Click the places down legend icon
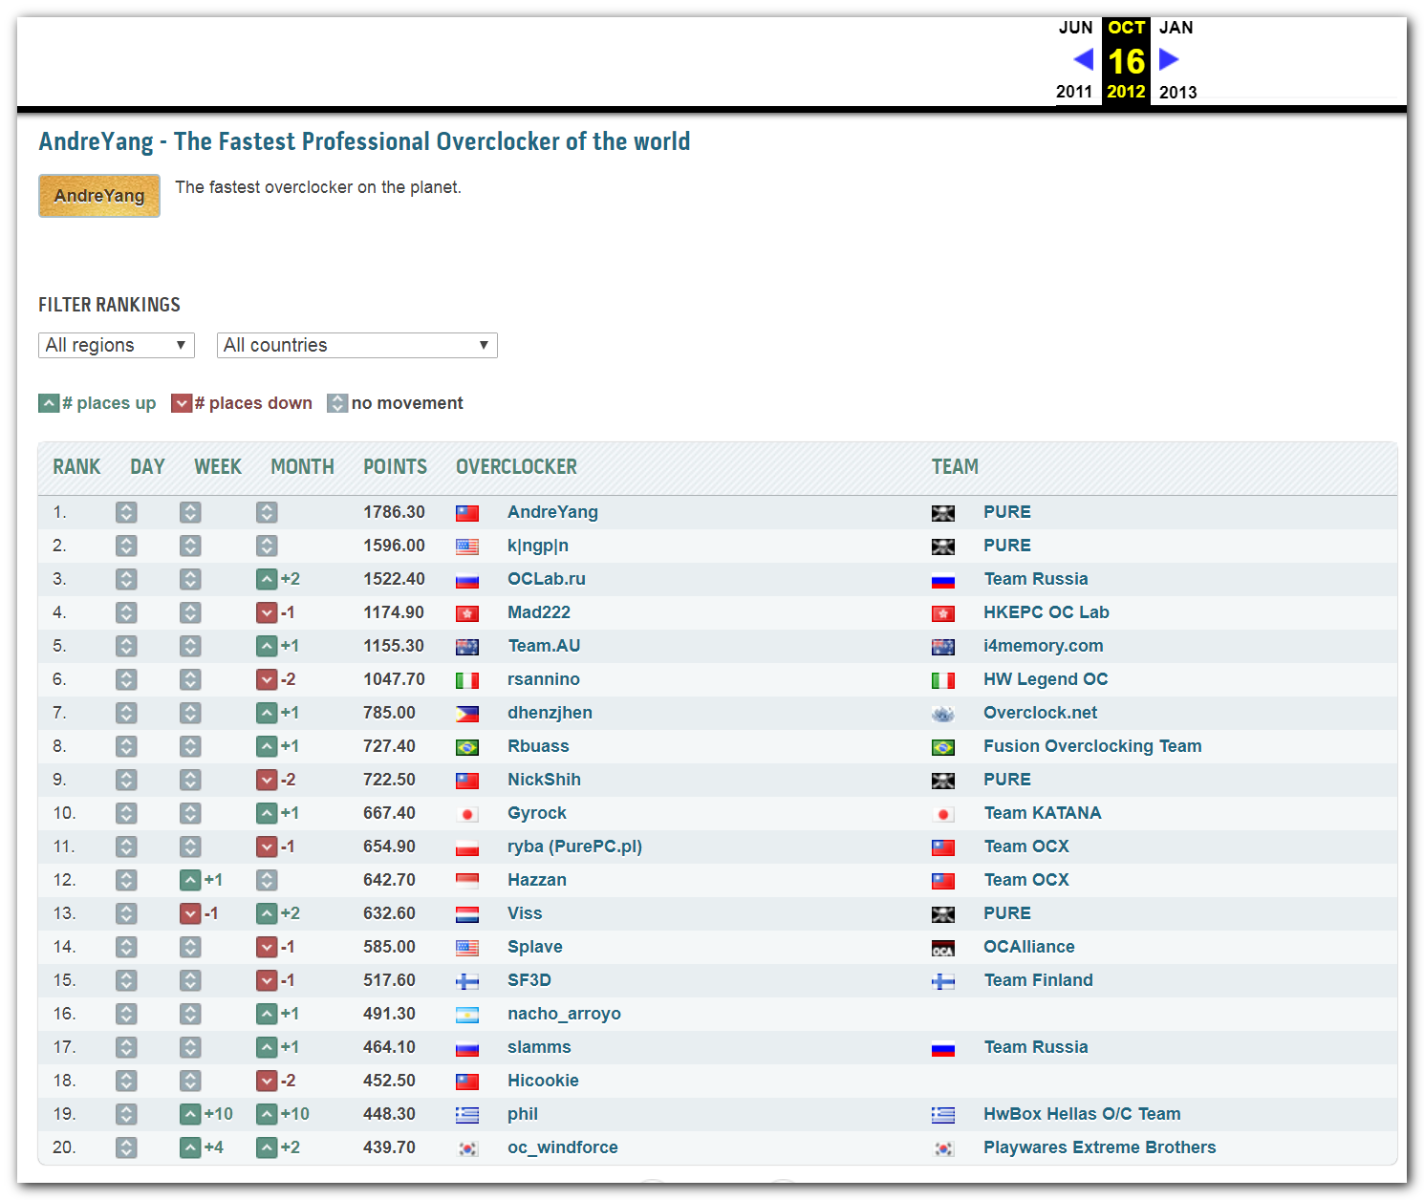Image resolution: width=1424 pixels, height=1200 pixels. click(181, 403)
